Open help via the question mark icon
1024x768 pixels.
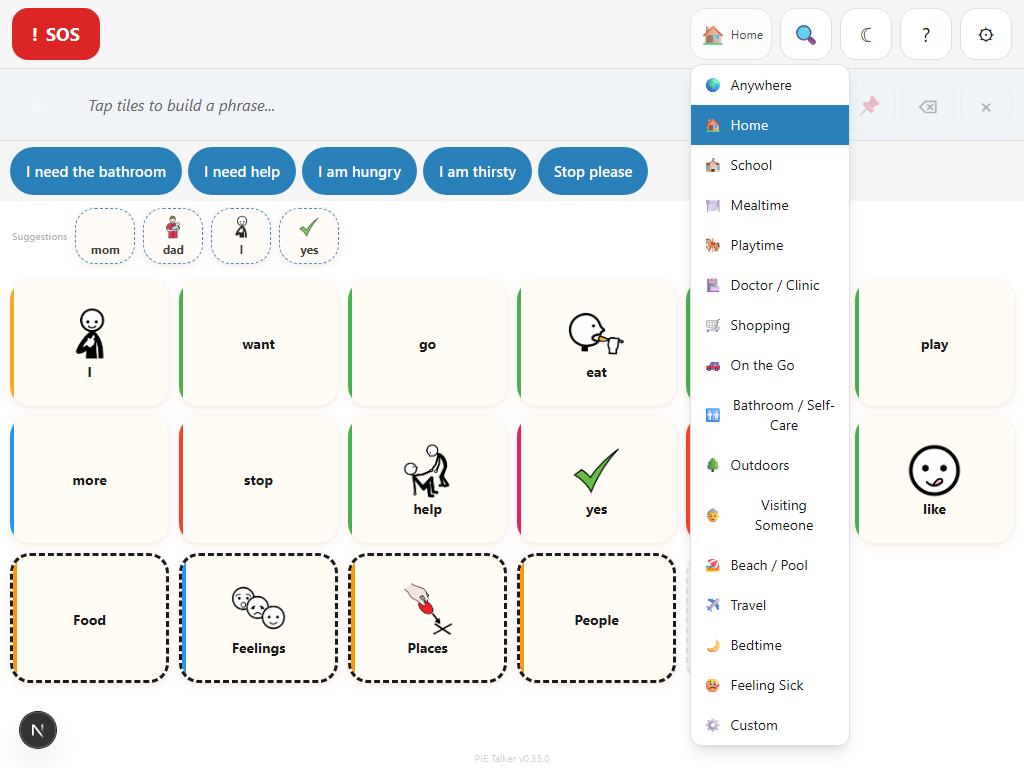tap(925, 33)
